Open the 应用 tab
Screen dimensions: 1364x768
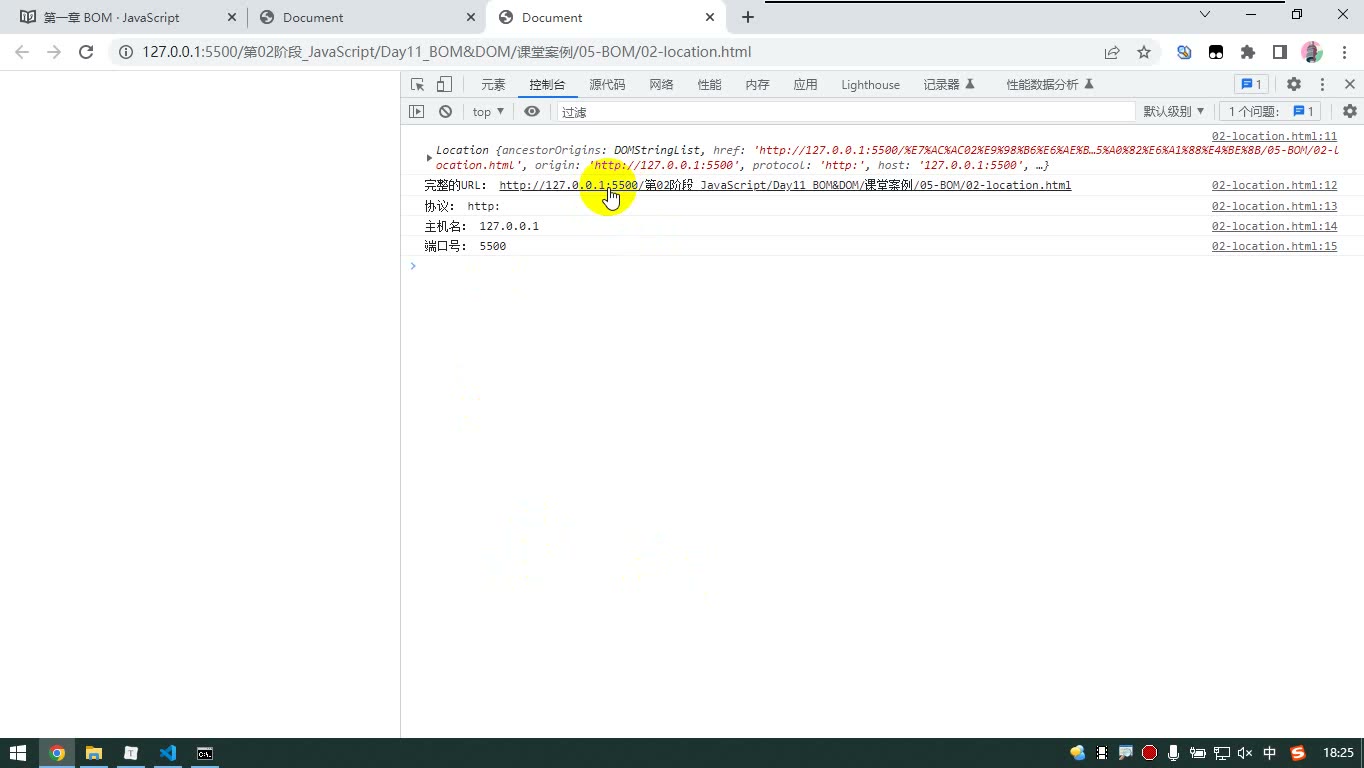coord(805,85)
